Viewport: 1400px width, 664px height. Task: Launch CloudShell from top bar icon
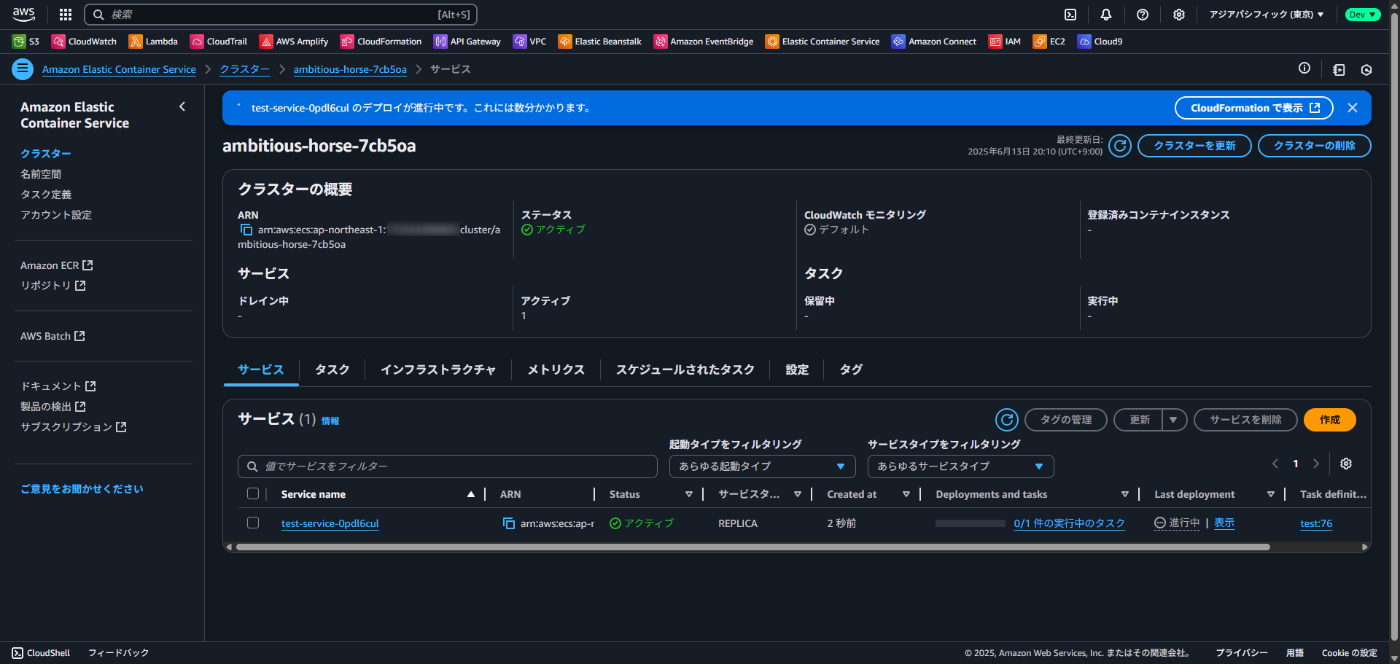click(1070, 15)
